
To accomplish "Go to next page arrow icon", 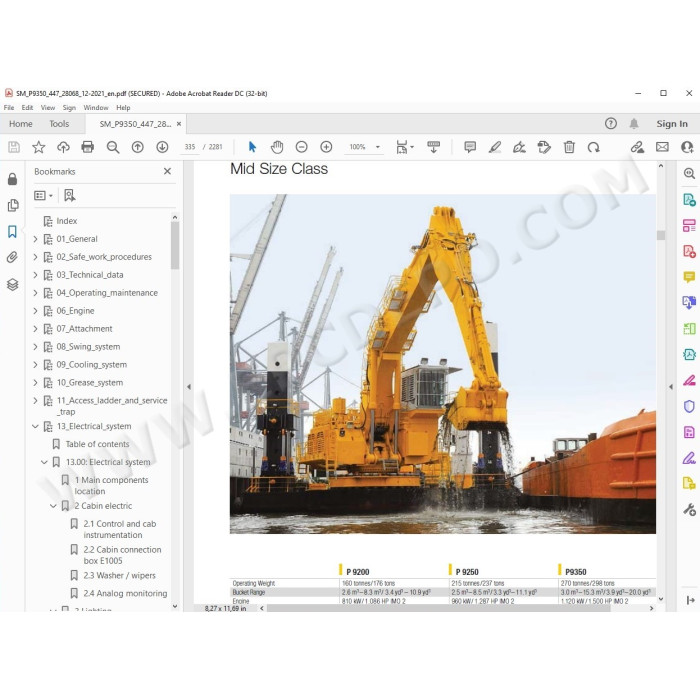I will pyautogui.click(x=162, y=147).
